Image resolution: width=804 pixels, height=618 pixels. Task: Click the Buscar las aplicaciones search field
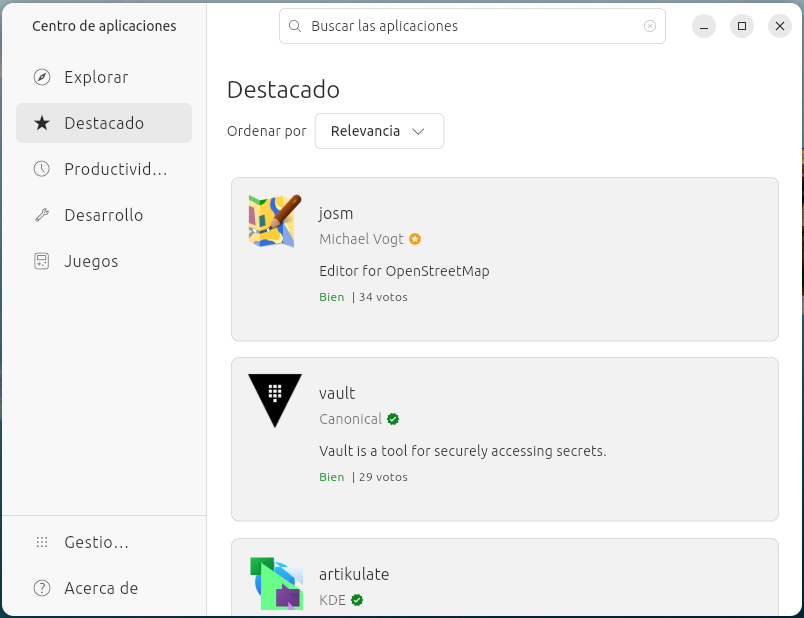(470, 26)
